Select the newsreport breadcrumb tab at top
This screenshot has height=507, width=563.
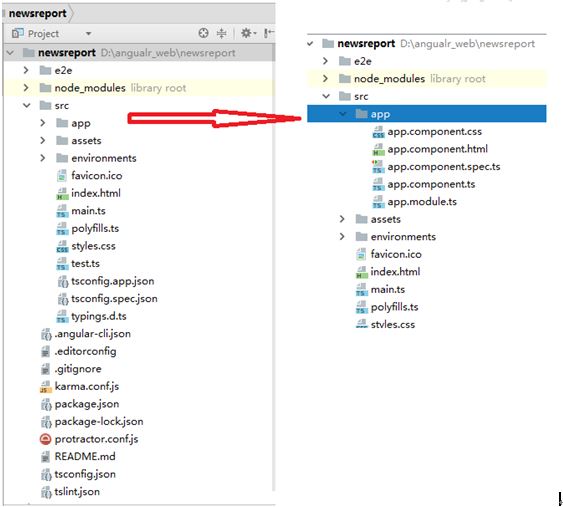point(37,14)
